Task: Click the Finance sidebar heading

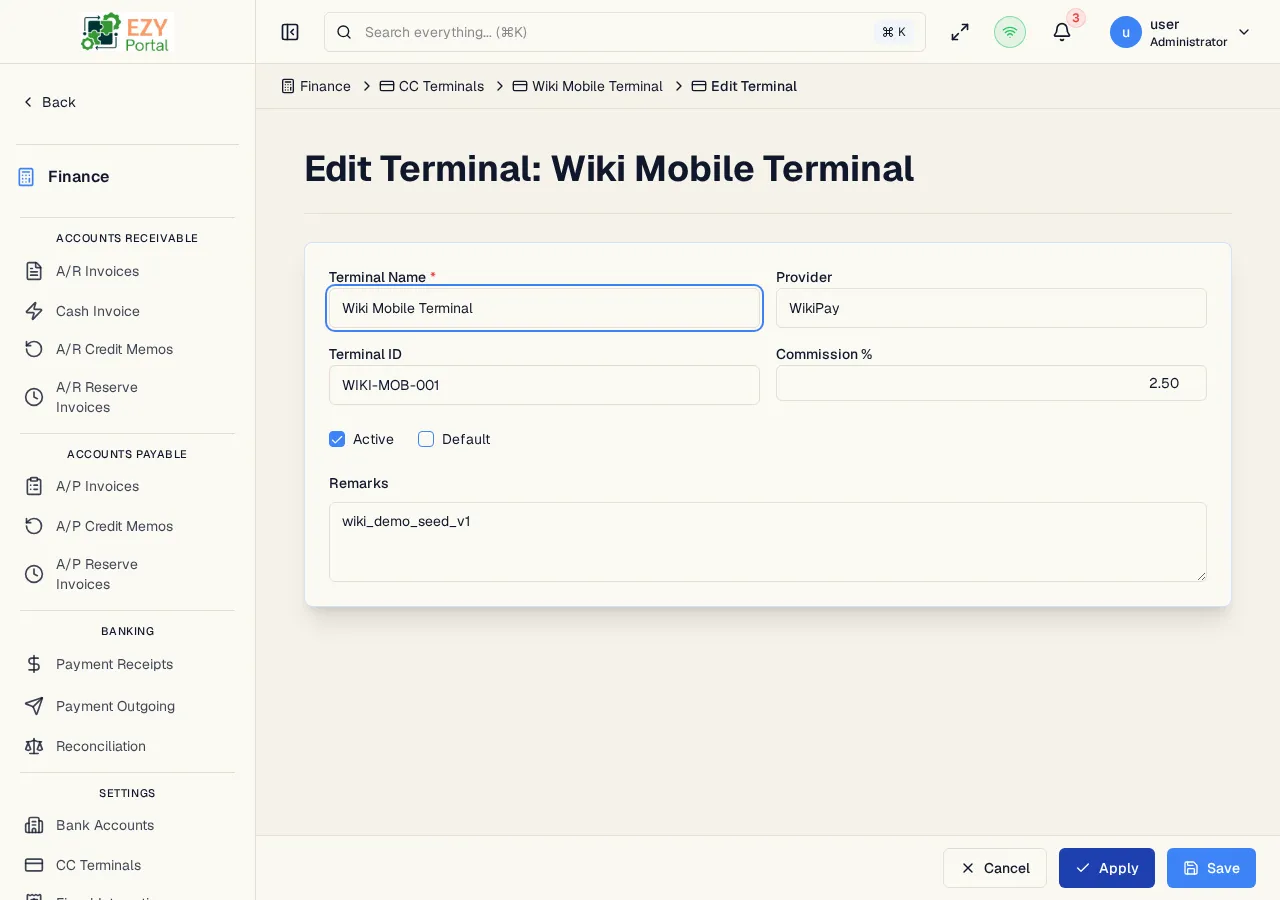Action: (78, 177)
